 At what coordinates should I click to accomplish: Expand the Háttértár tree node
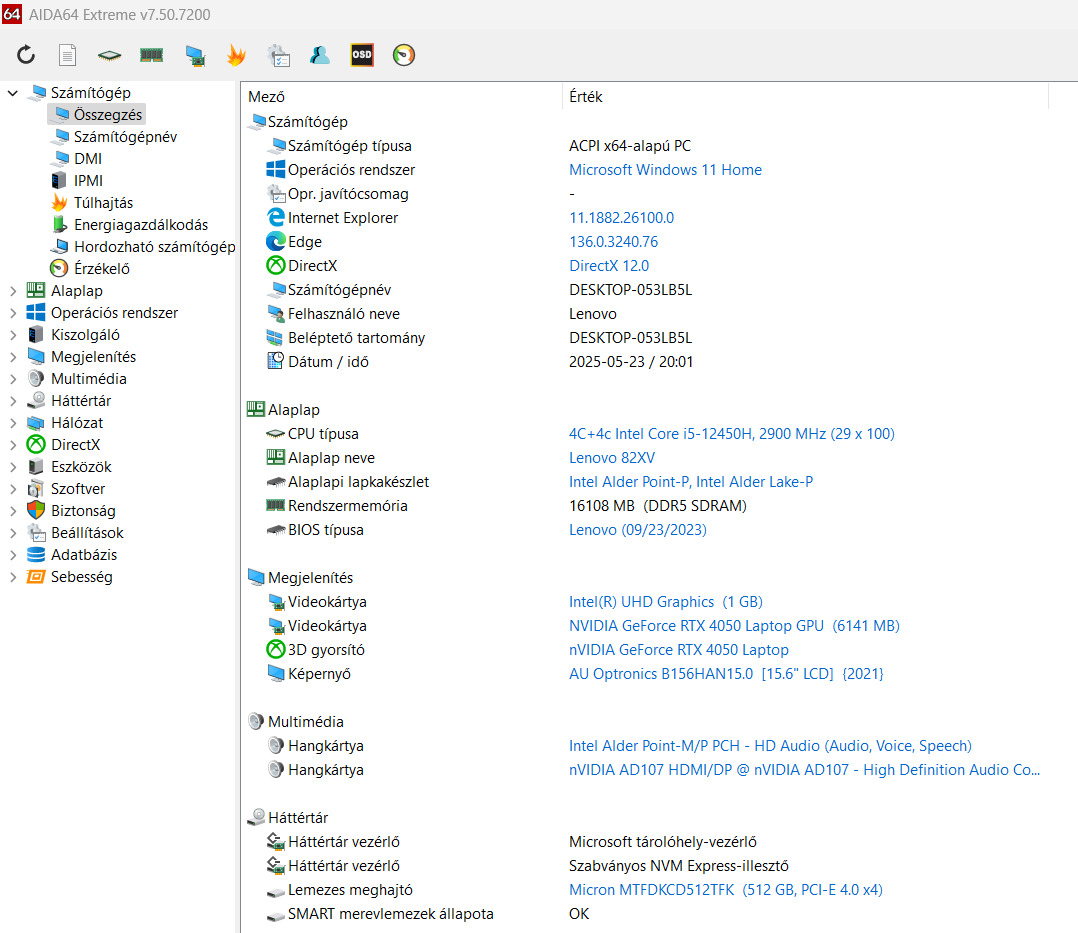coord(12,401)
